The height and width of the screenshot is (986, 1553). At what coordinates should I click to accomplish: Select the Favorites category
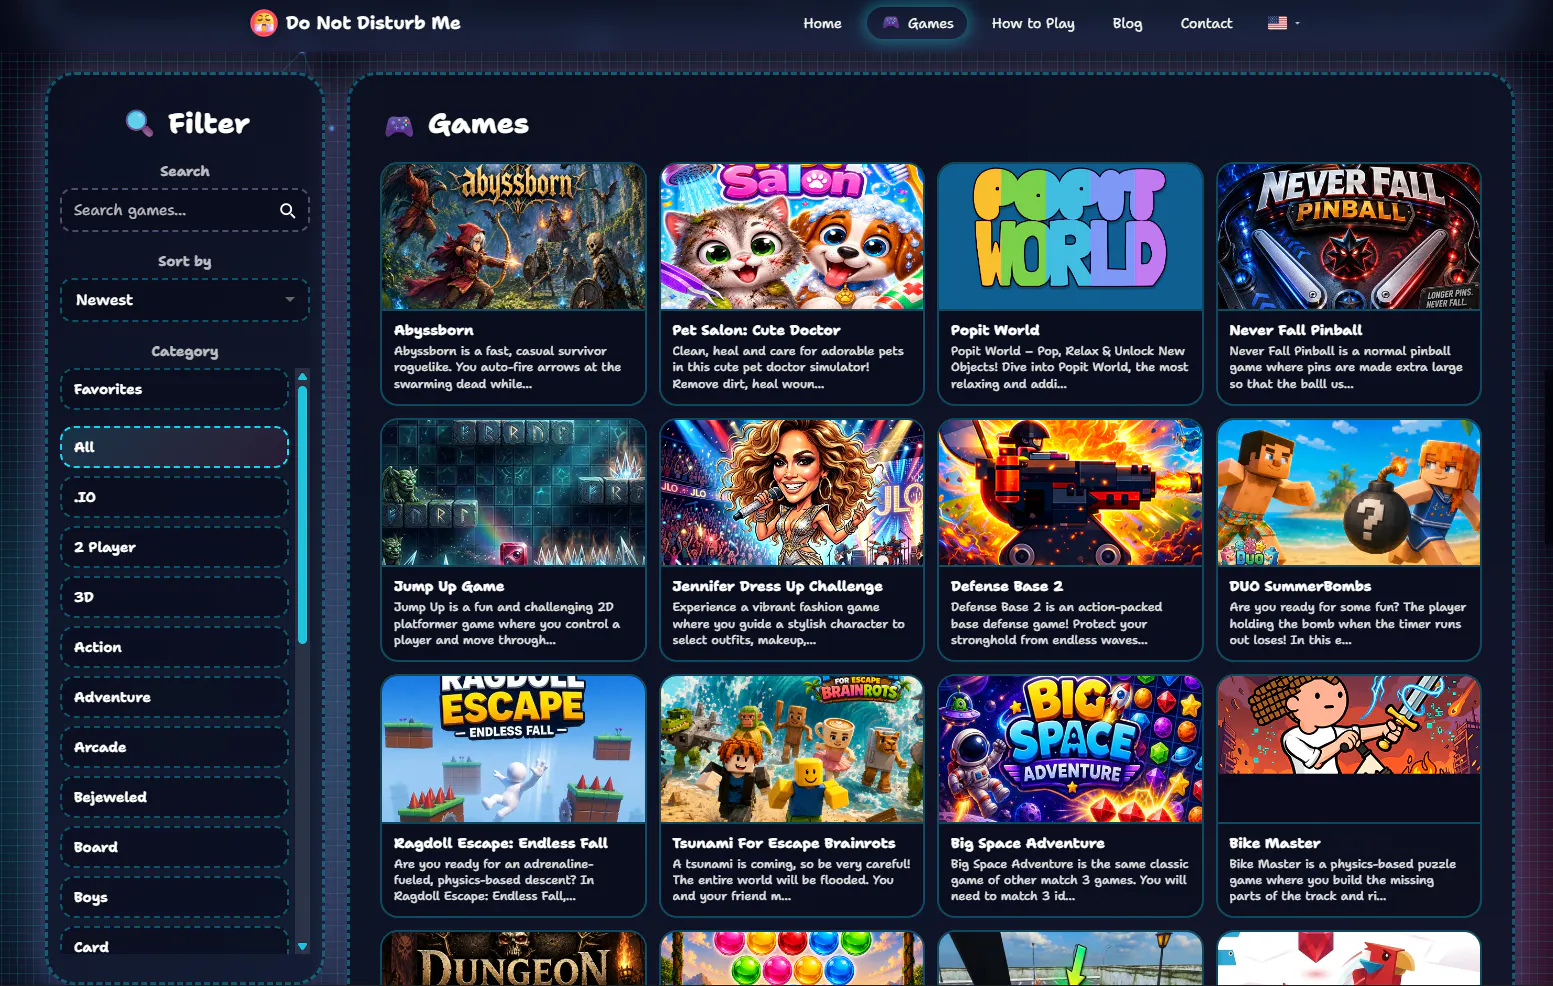point(175,389)
